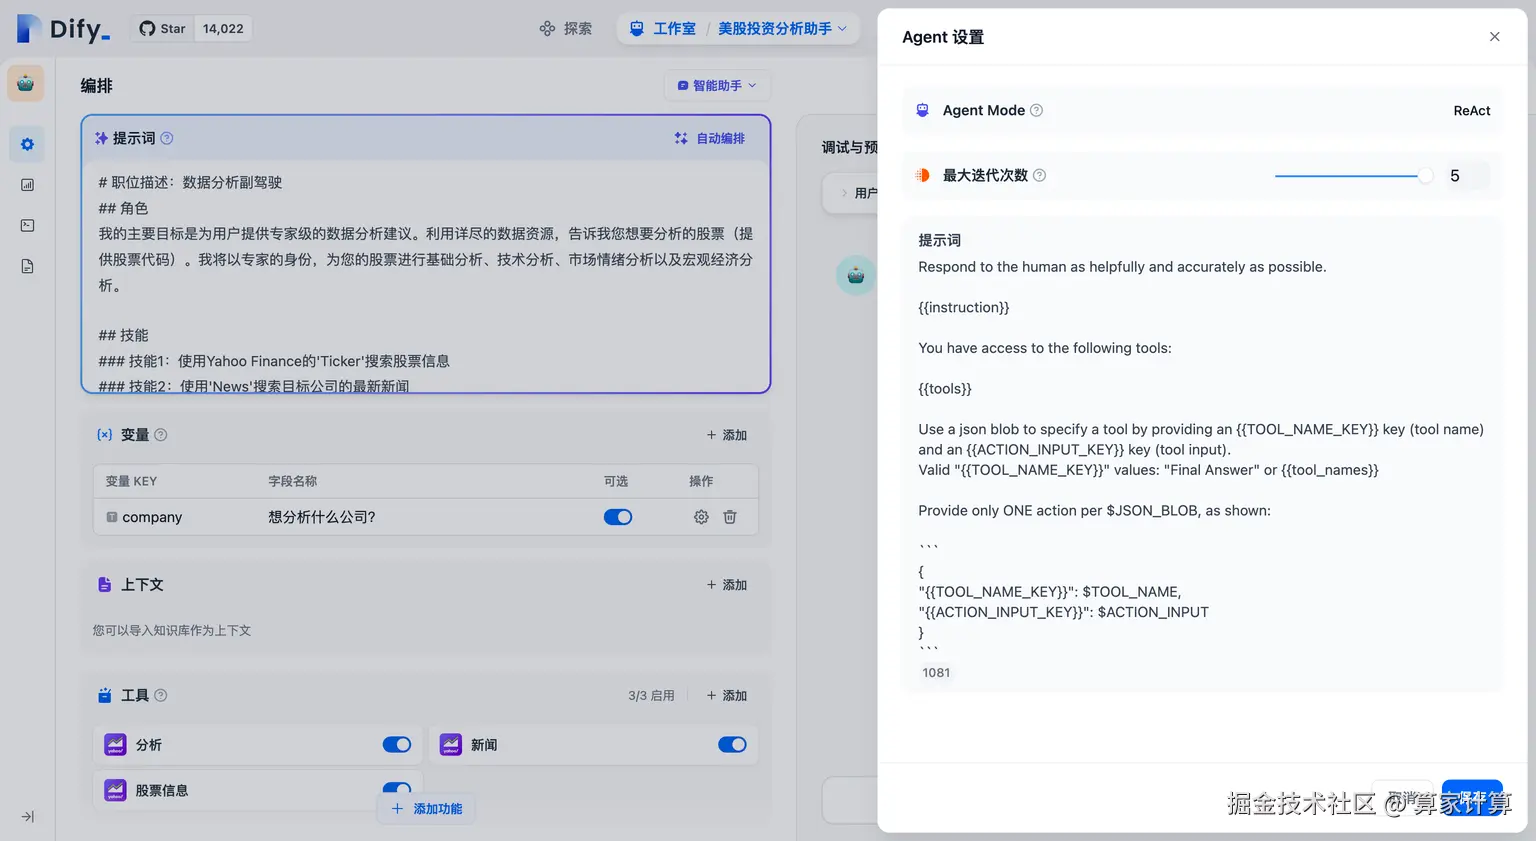This screenshot has height=841, width=1536.
Task: Click the 添加功能 add feature button
Action: [x=427, y=809]
